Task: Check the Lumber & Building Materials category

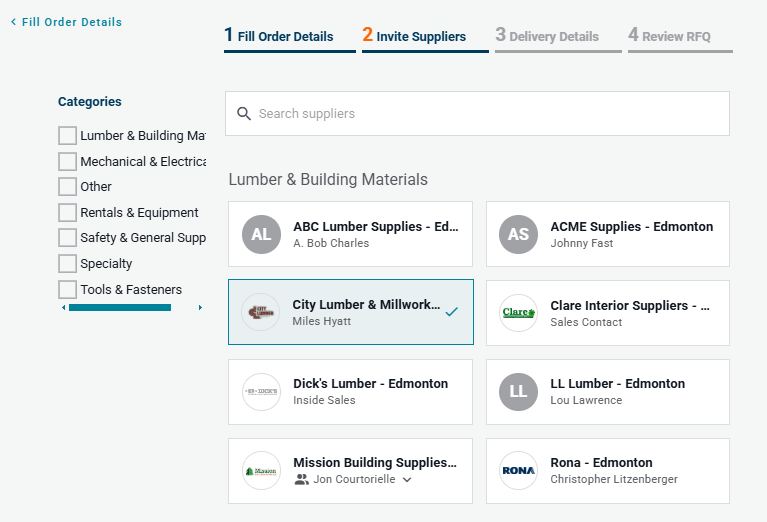Action: click(x=68, y=136)
